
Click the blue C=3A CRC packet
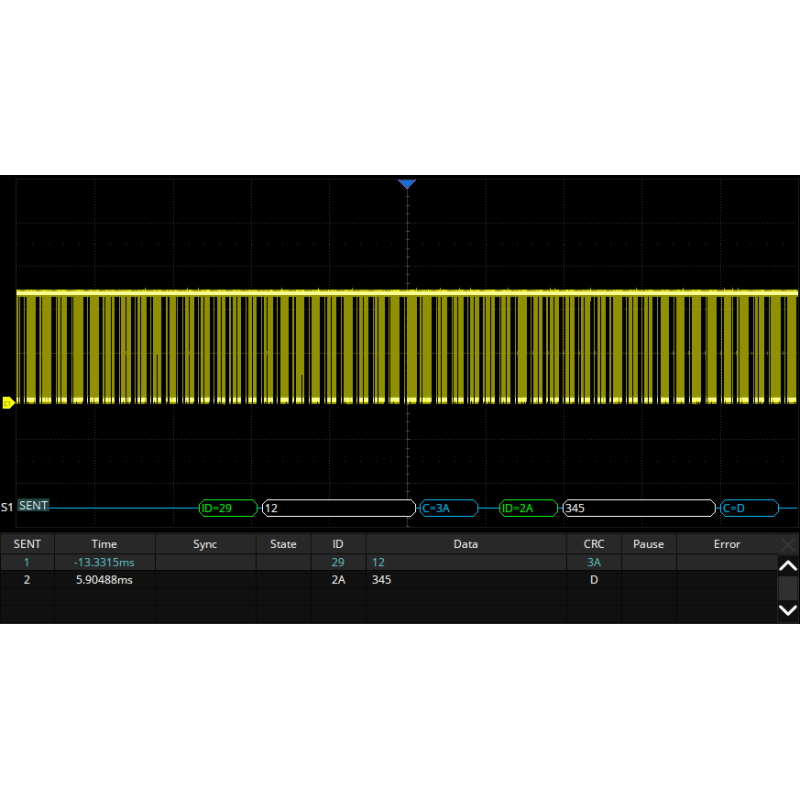448,508
